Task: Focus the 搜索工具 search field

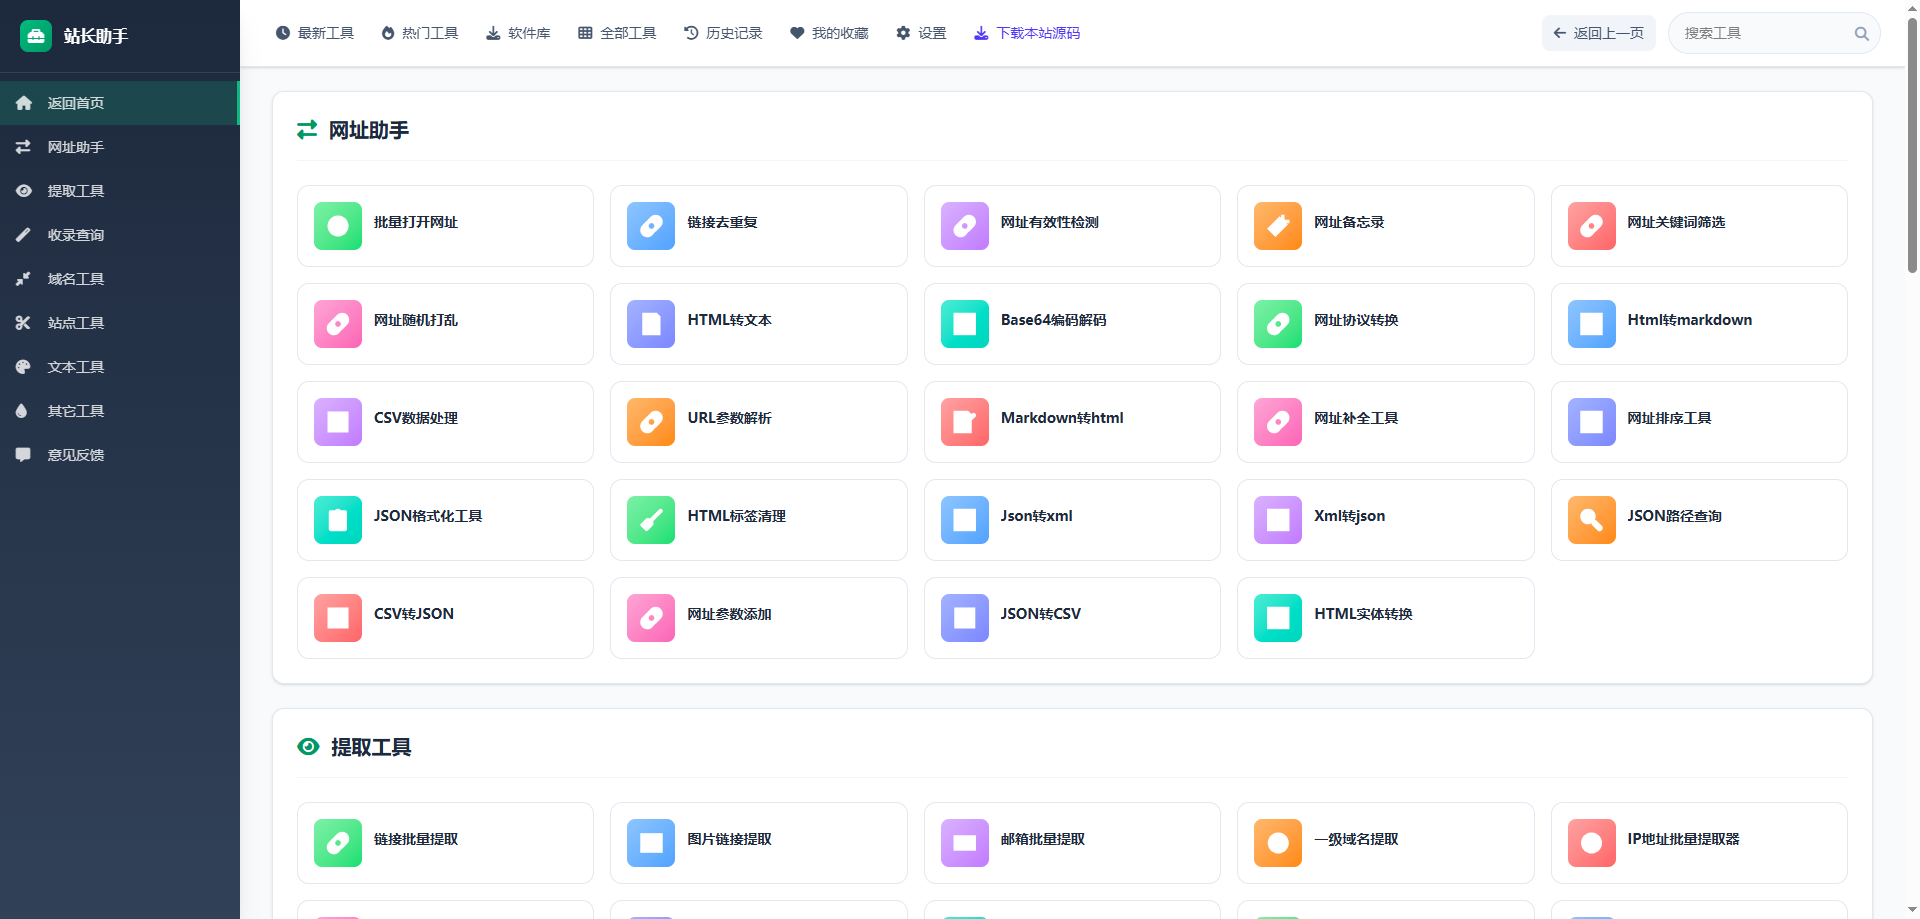Action: tap(1762, 34)
